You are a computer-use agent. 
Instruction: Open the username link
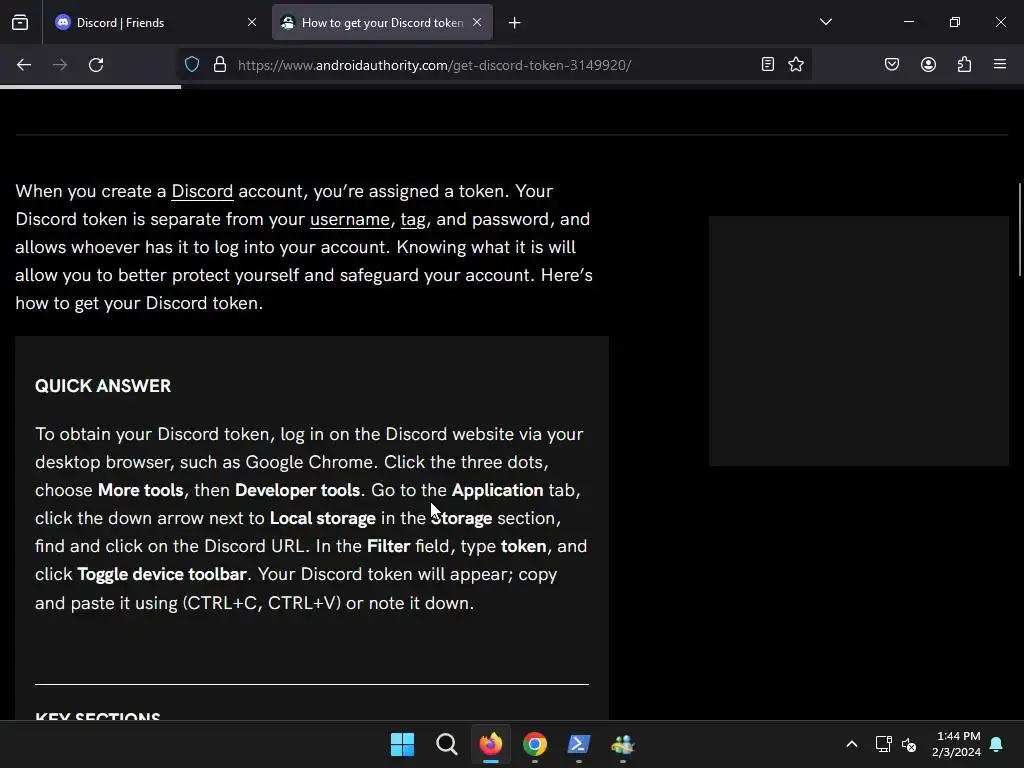pos(349,219)
